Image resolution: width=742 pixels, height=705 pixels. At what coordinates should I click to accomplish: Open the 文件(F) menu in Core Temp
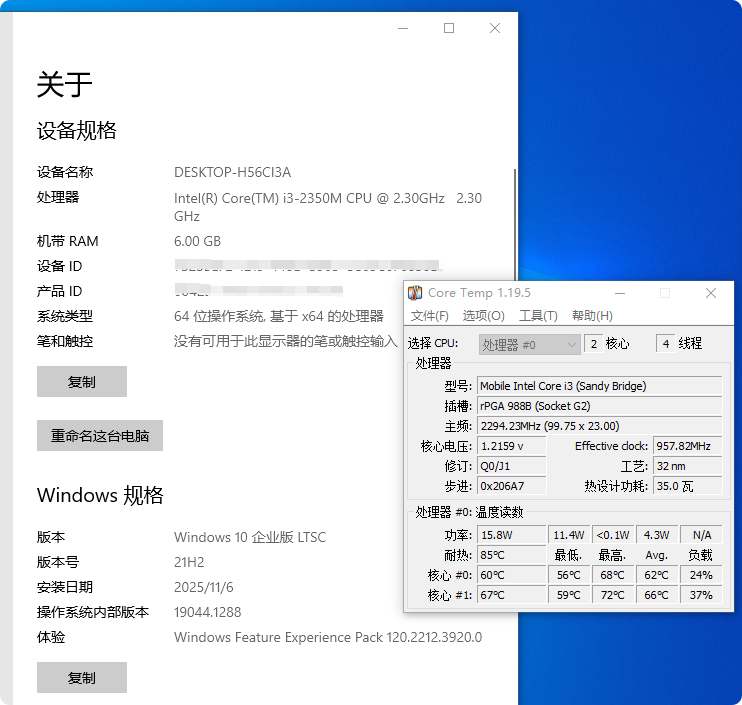[429, 316]
